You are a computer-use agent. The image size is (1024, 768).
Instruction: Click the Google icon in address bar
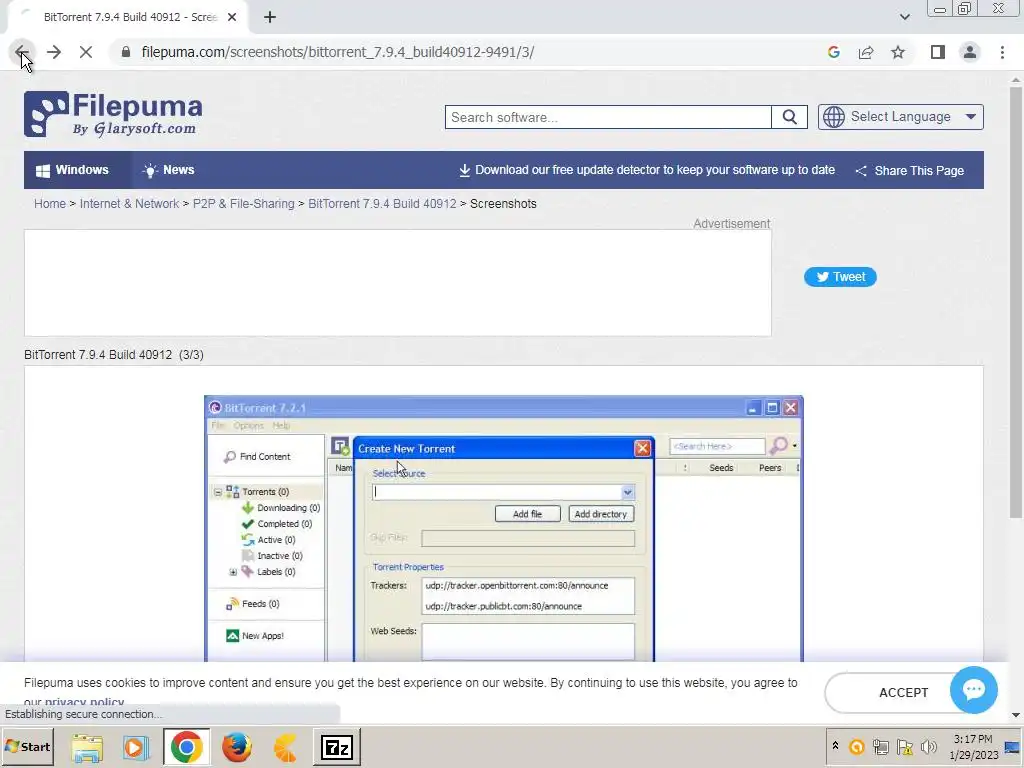833,52
